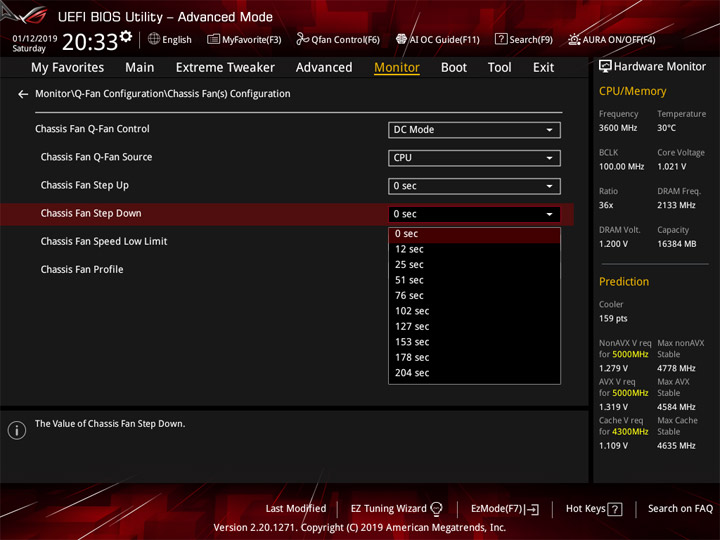Switch to Main tab

(140, 68)
